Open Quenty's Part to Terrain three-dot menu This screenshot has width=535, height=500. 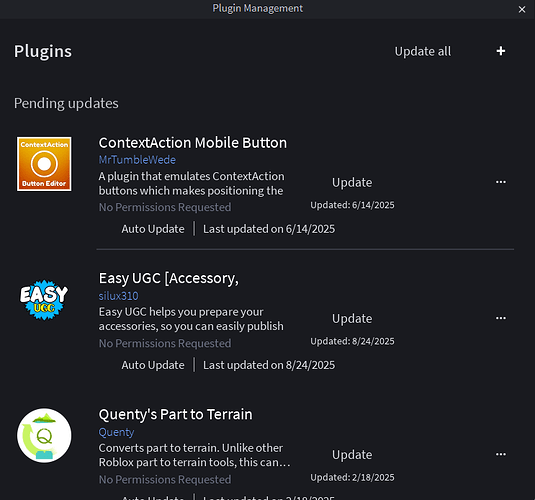tap(501, 454)
